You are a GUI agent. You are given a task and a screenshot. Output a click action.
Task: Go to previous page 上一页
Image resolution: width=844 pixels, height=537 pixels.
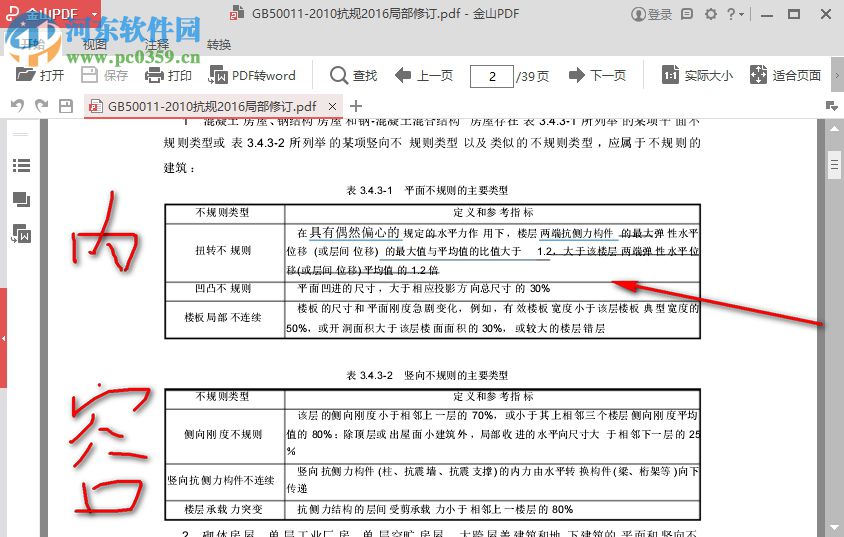(x=424, y=75)
